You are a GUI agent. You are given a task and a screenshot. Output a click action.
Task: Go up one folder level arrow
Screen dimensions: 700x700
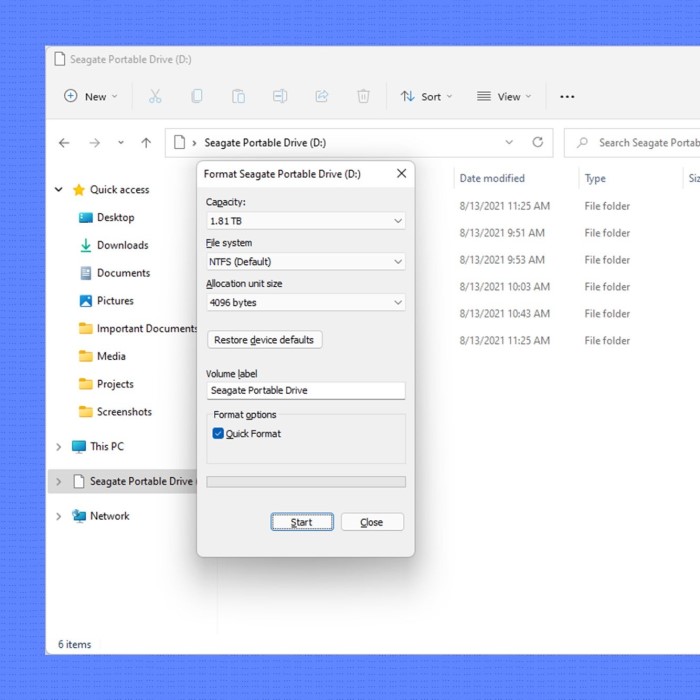[146, 143]
